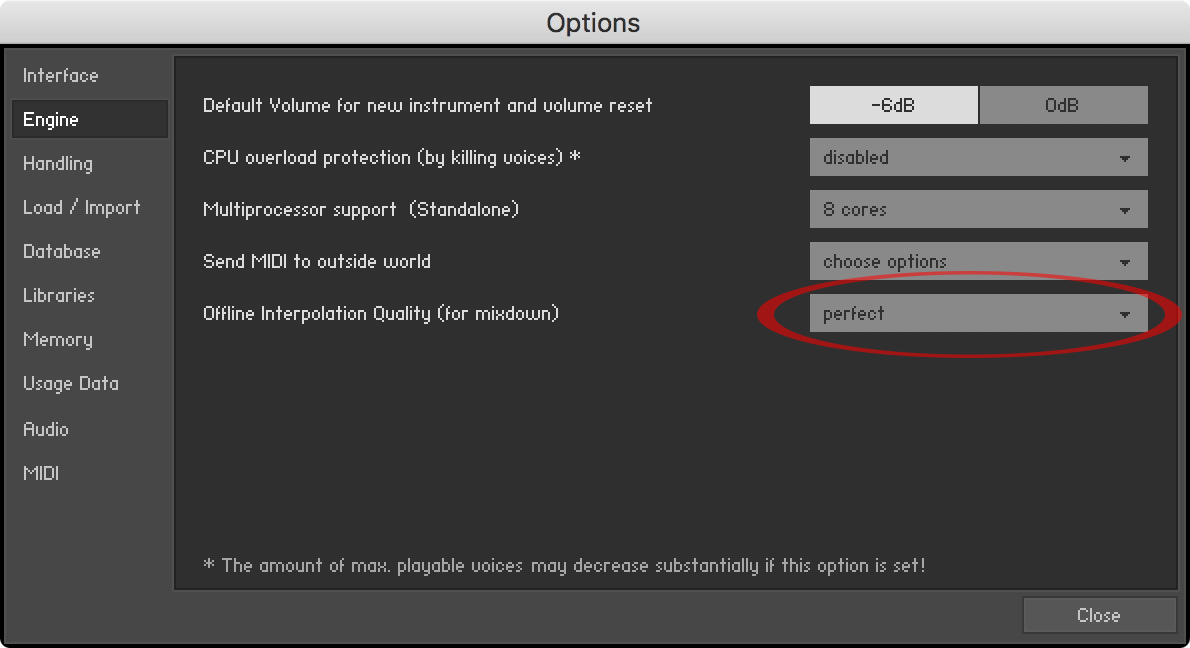The width and height of the screenshot is (1190, 648).
Task: Click the arrow on the choose options dropdown
Action: pyautogui.click(x=1125, y=263)
